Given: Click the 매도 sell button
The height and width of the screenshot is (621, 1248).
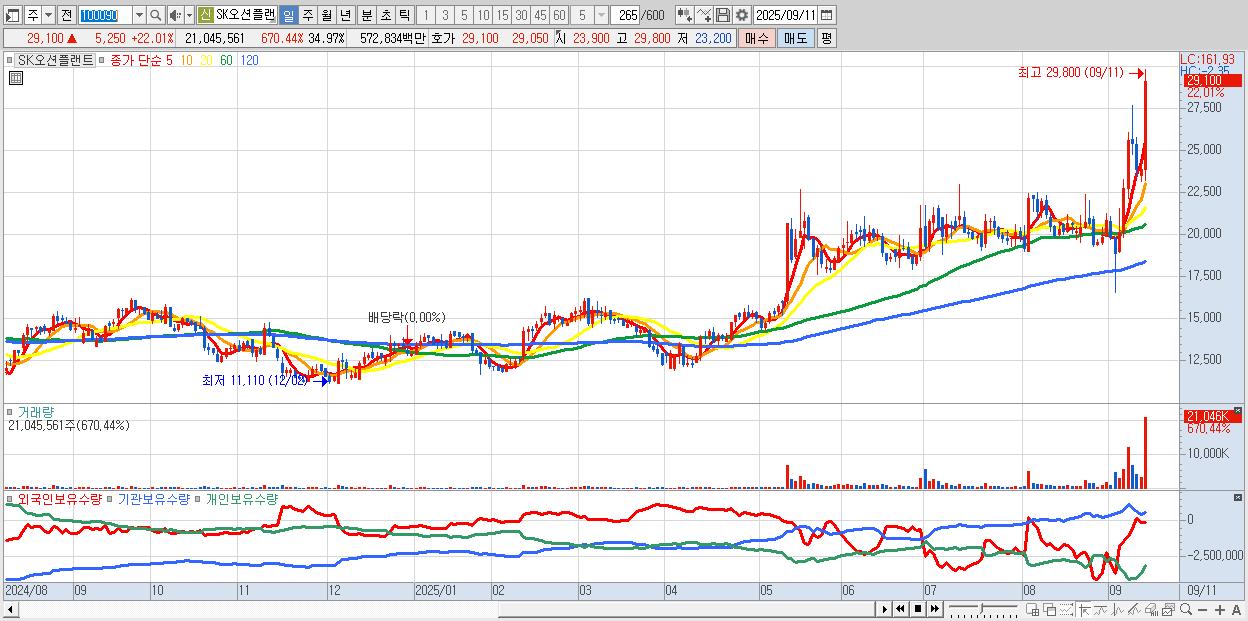Looking at the screenshot, I should click(795, 38).
